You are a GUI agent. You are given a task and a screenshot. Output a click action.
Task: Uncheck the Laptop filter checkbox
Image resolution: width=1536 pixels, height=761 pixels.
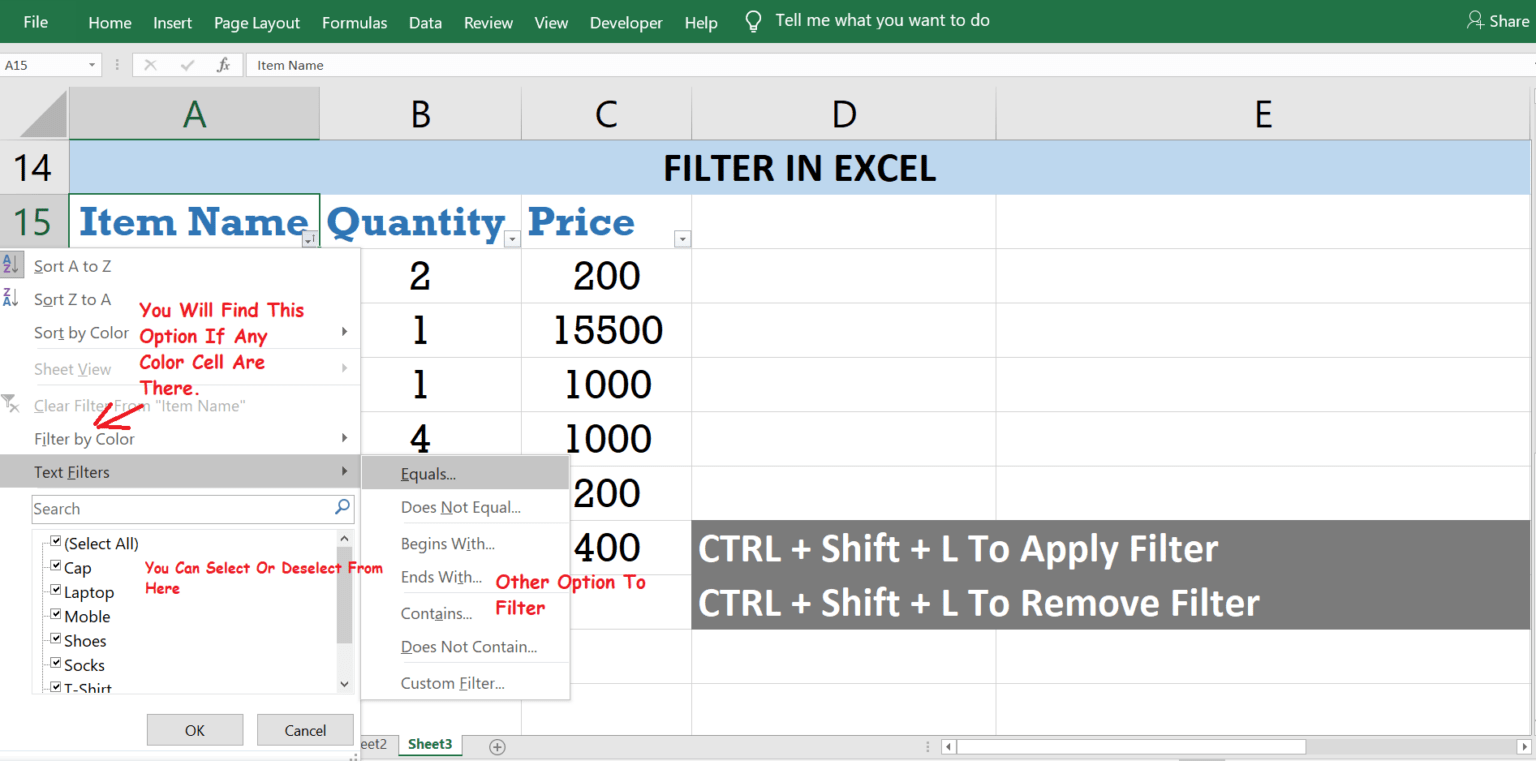55,590
